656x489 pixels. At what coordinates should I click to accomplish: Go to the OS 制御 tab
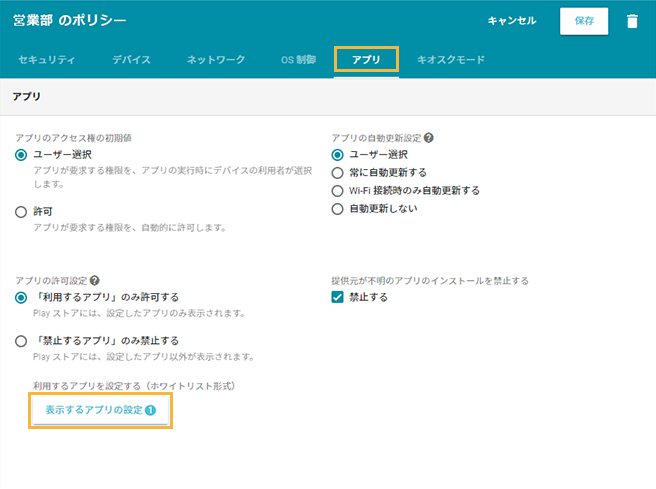298,60
